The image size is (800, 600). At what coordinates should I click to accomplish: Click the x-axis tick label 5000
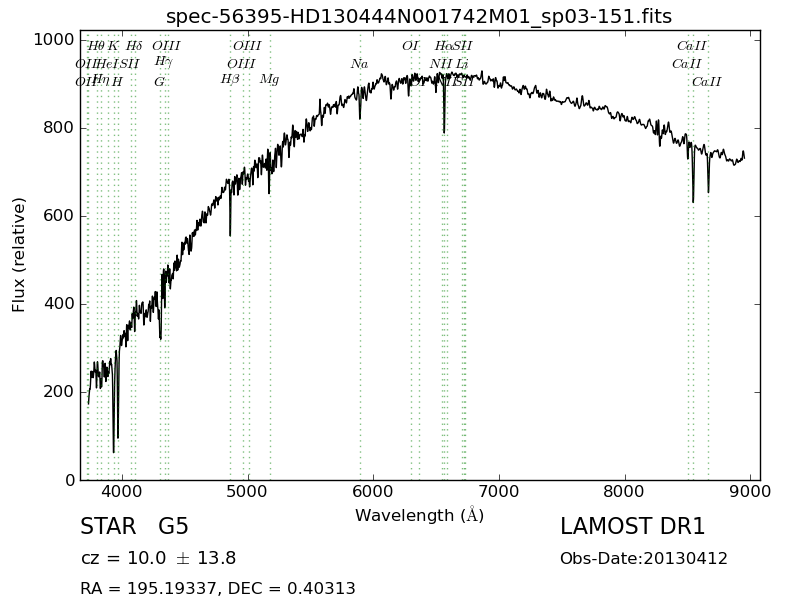point(247,491)
